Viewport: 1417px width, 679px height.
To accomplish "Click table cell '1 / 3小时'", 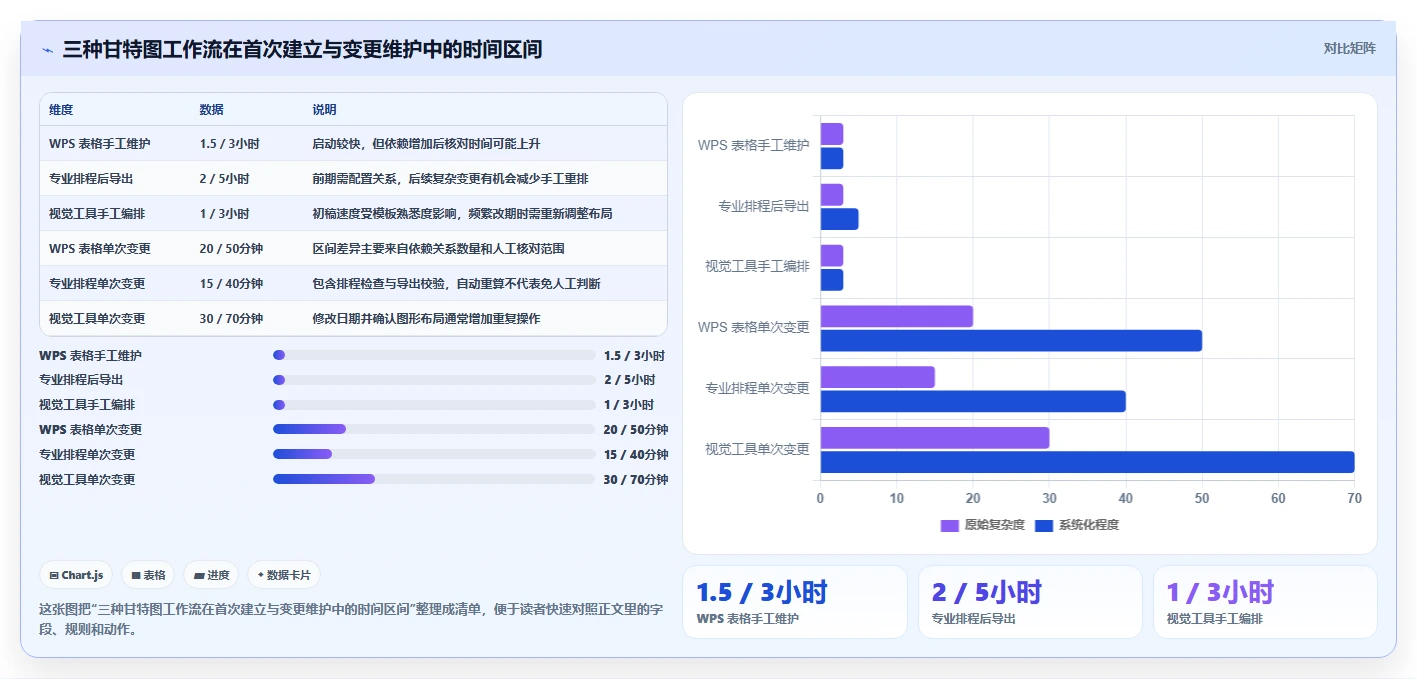I will (x=224, y=214).
